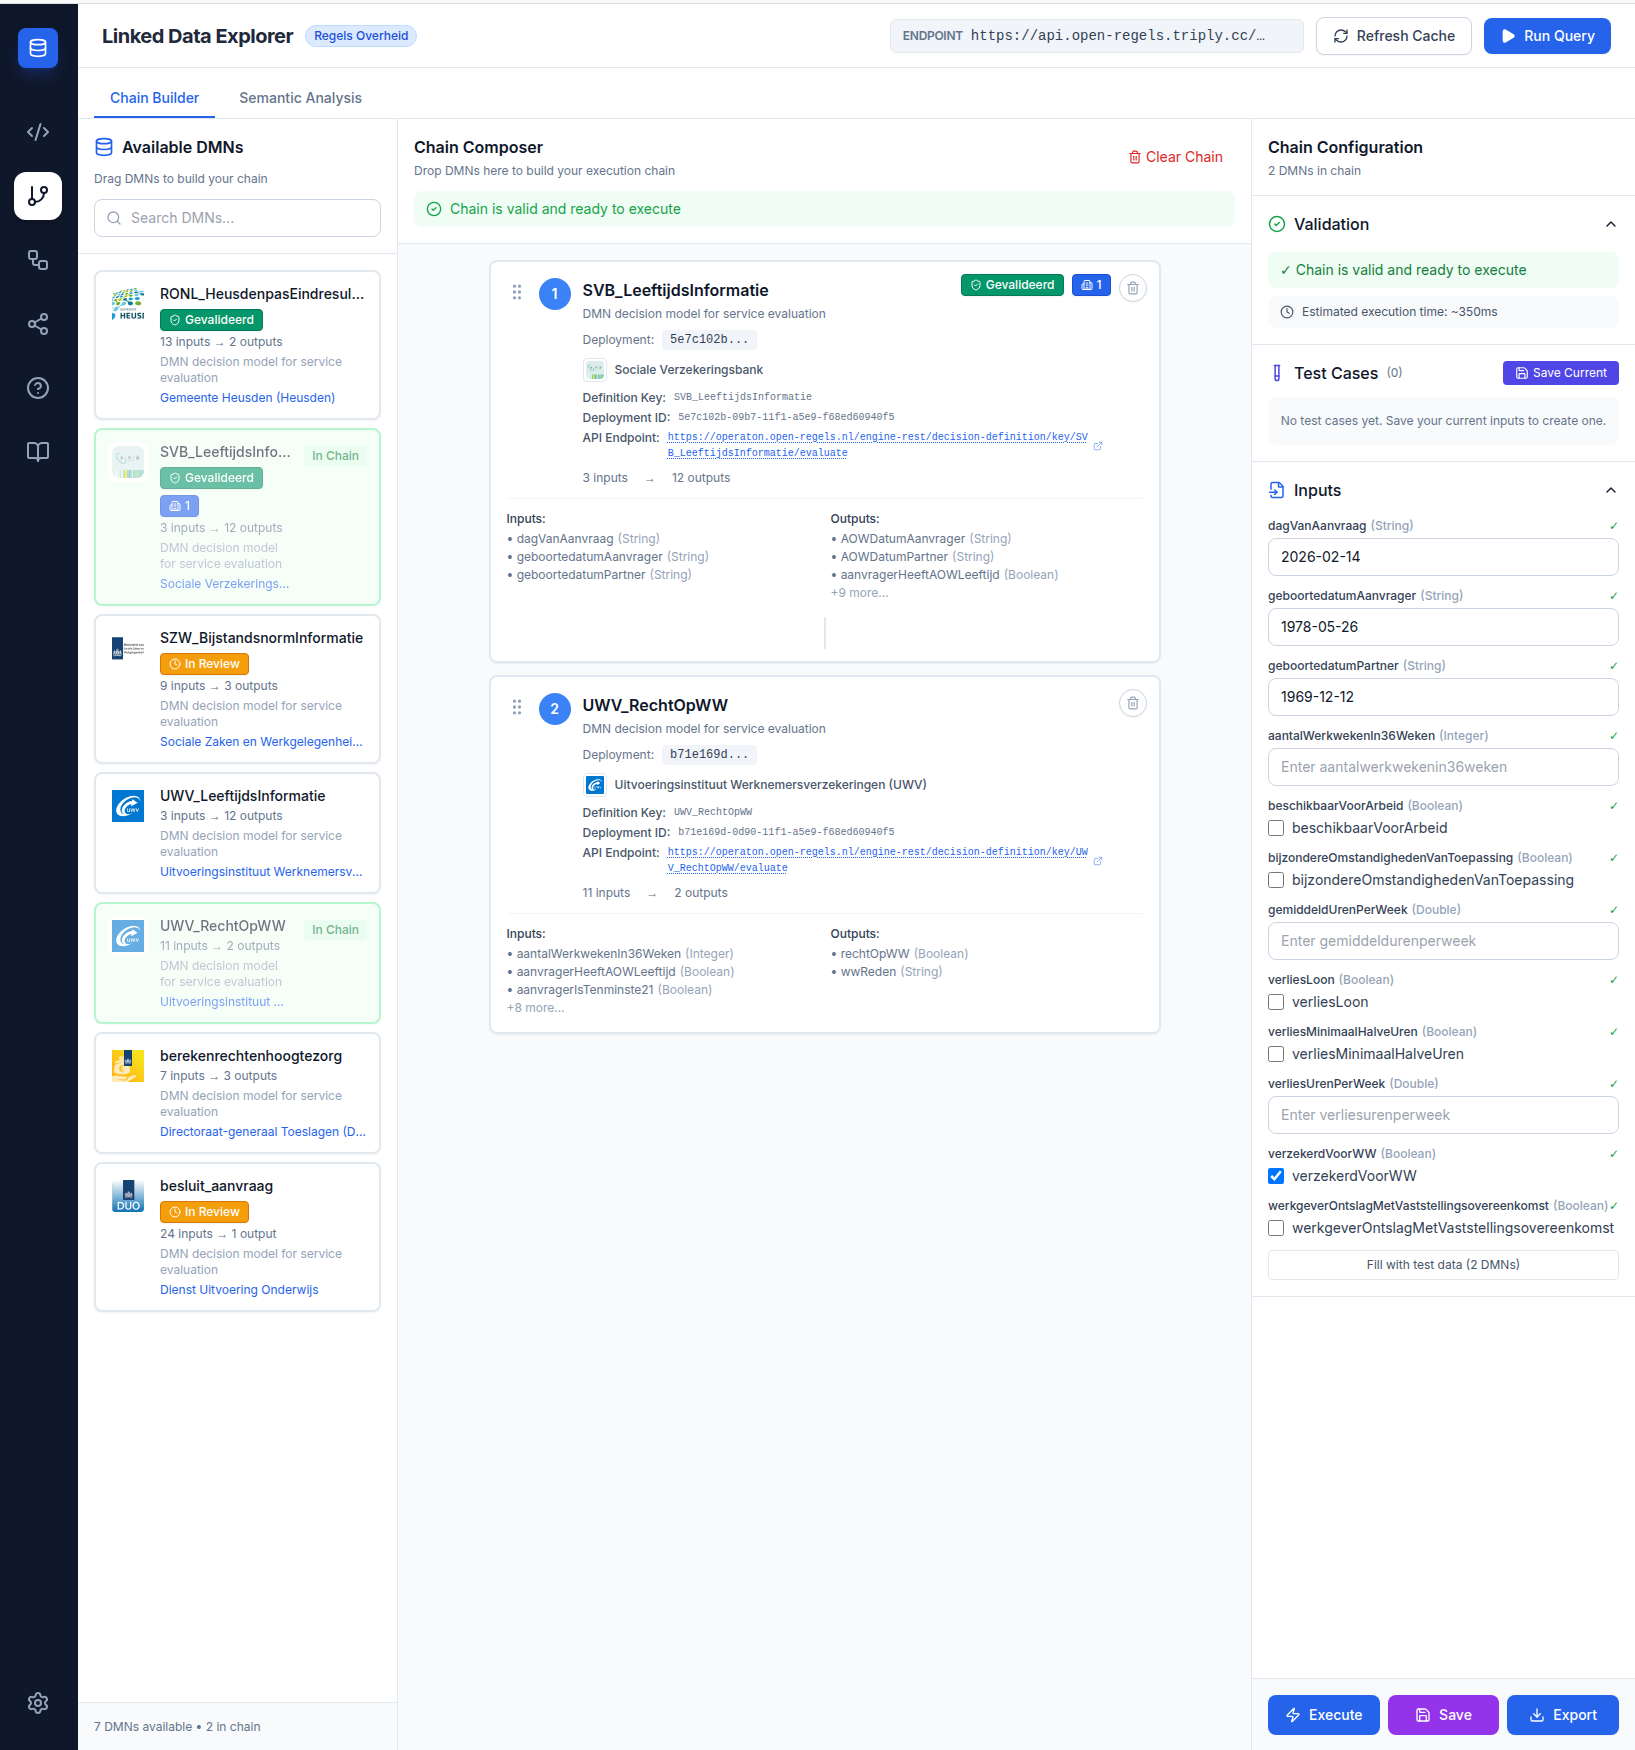Image resolution: width=1635 pixels, height=1750 pixels.
Task: Enable the beschikbaarVoorArbeid checkbox
Action: pyautogui.click(x=1276, y=828)
